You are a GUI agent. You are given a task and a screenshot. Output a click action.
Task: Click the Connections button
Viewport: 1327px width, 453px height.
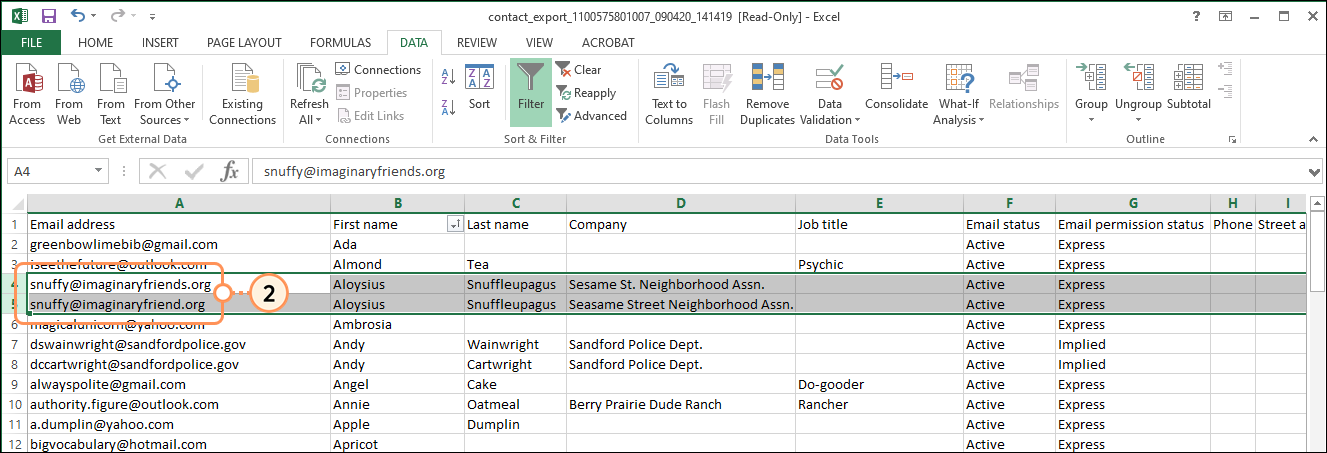click(x=378, y=69)
